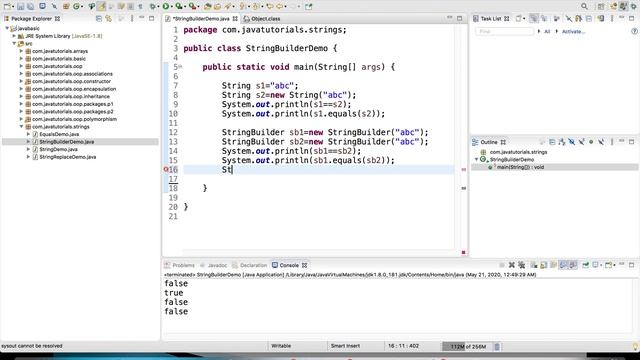
Task: Toggle Show Console When Standard Out Changes
Action: pyautogui.click(x=563, y=265)
